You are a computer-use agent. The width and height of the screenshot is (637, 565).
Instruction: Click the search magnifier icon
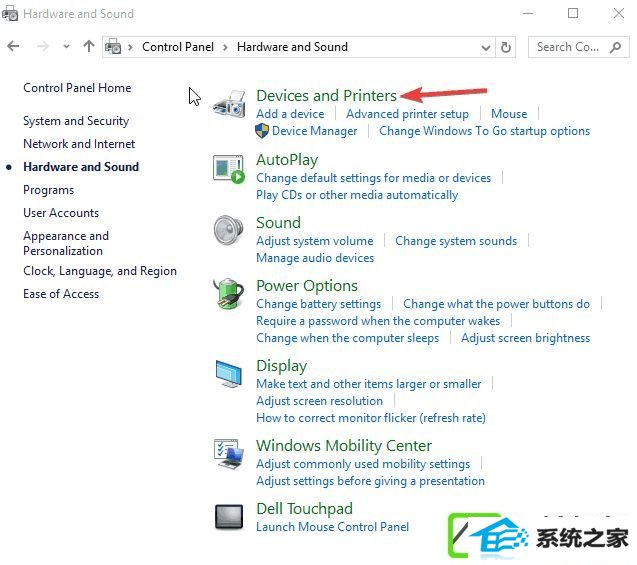click(615, 47)
